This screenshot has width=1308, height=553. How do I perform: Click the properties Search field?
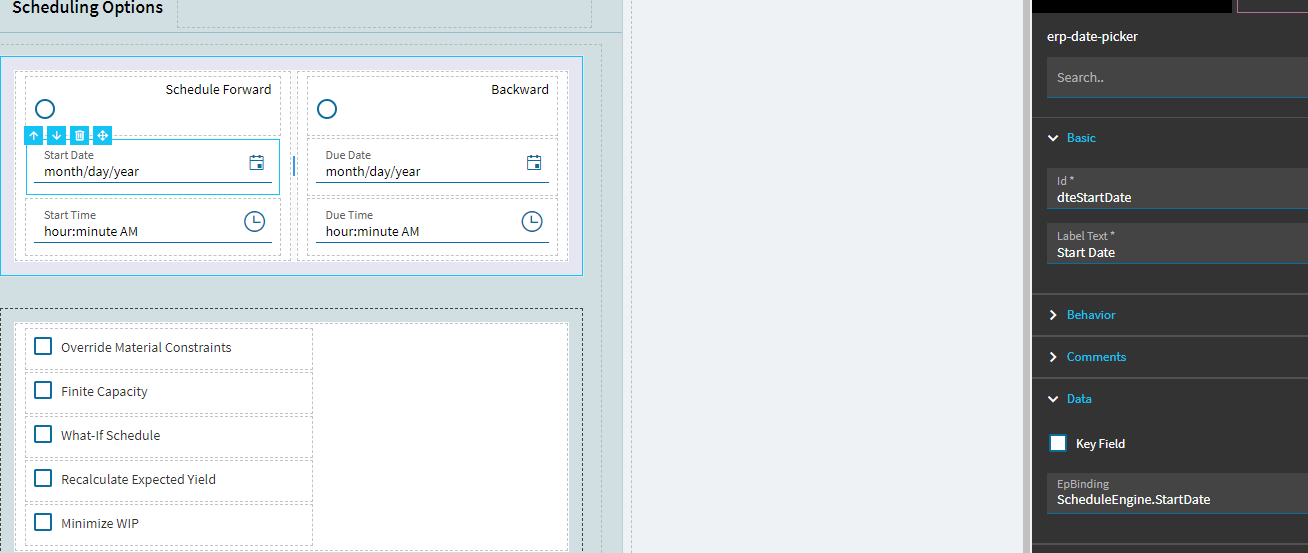1177,77
